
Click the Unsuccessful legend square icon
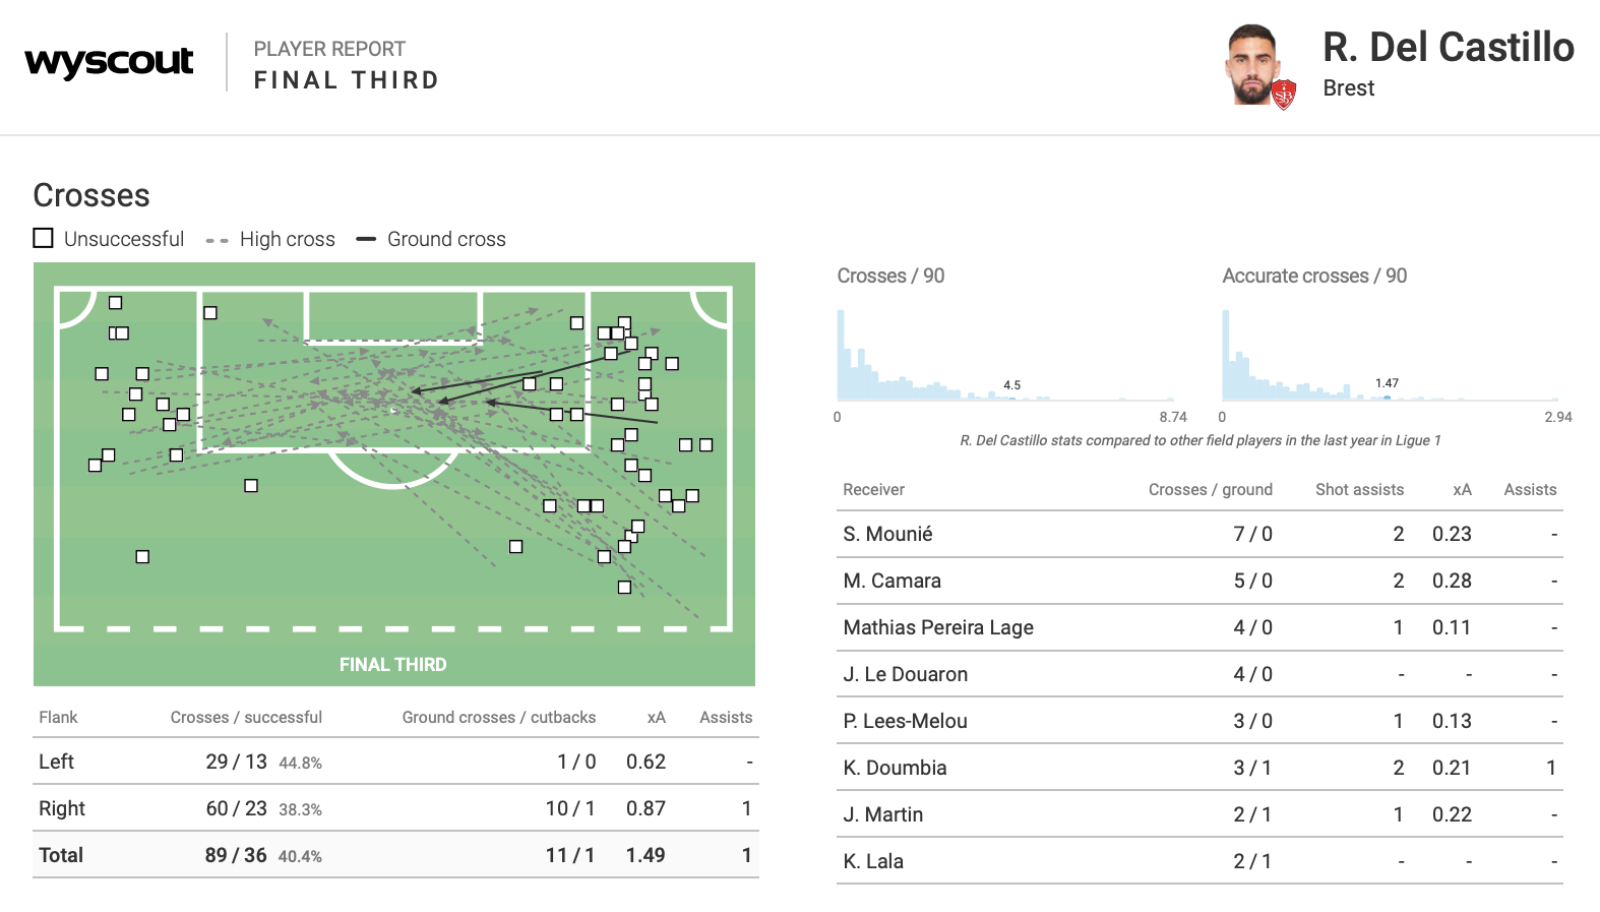[x=43, y=238]
